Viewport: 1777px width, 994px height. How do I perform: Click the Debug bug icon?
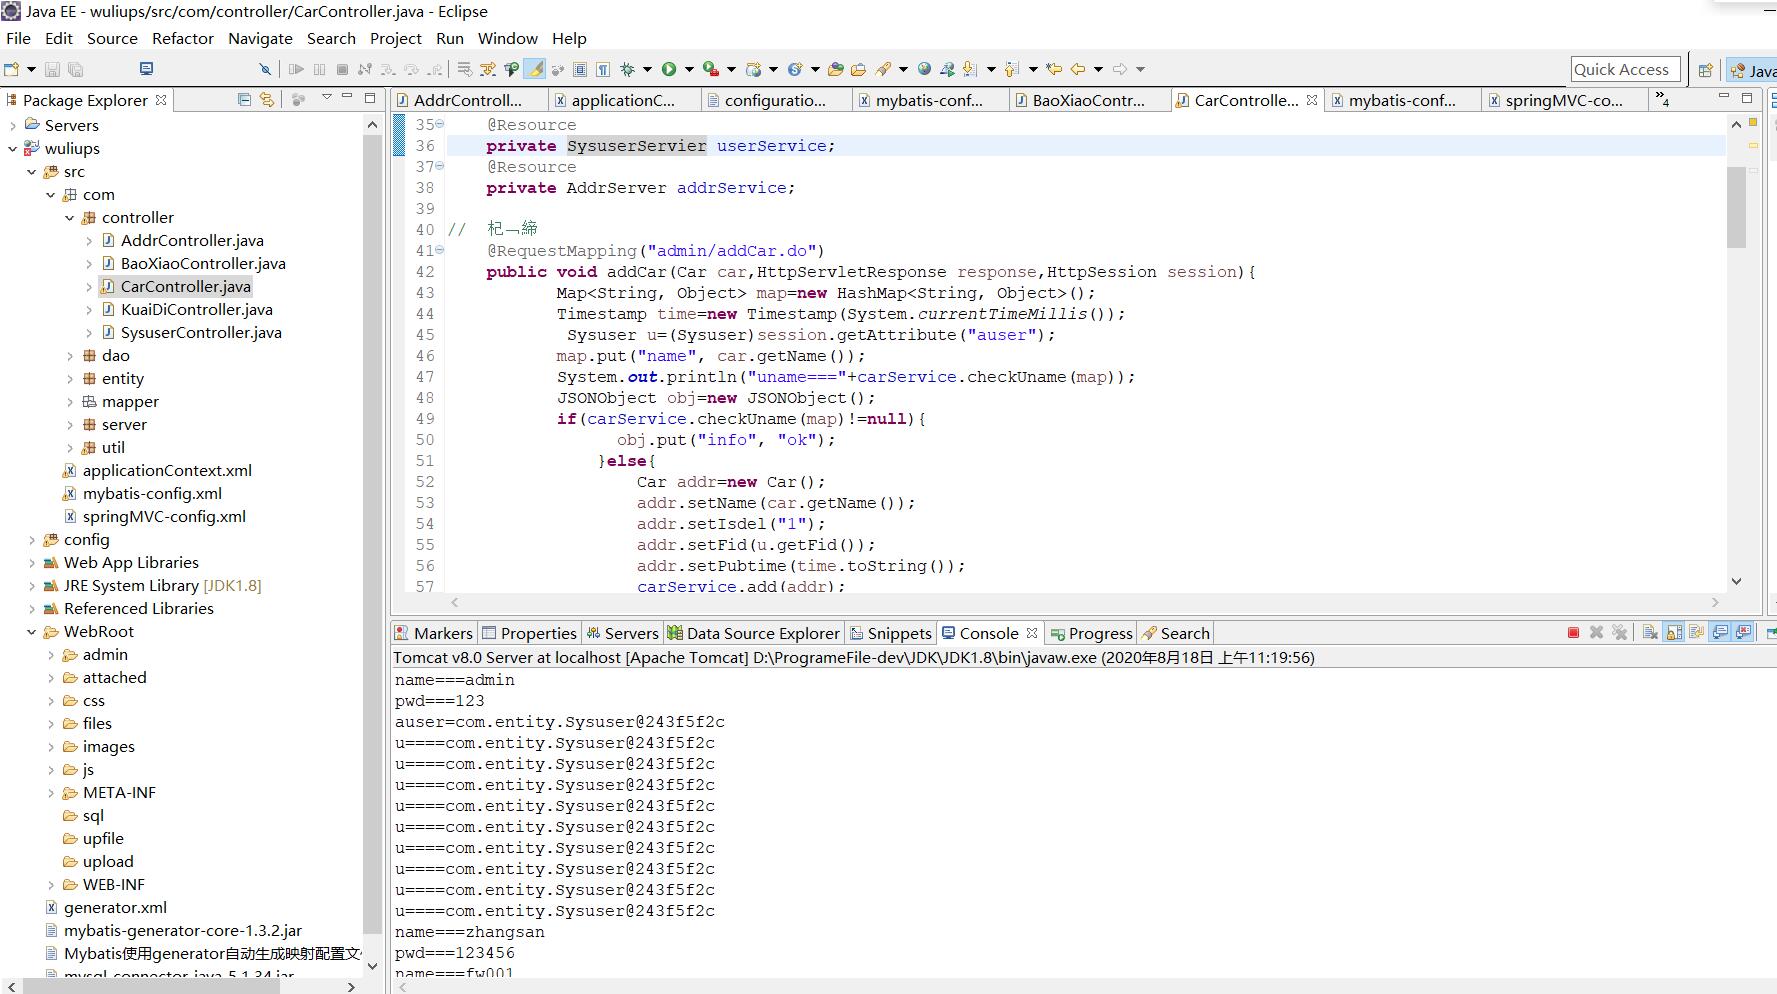[x=627, y=69]
